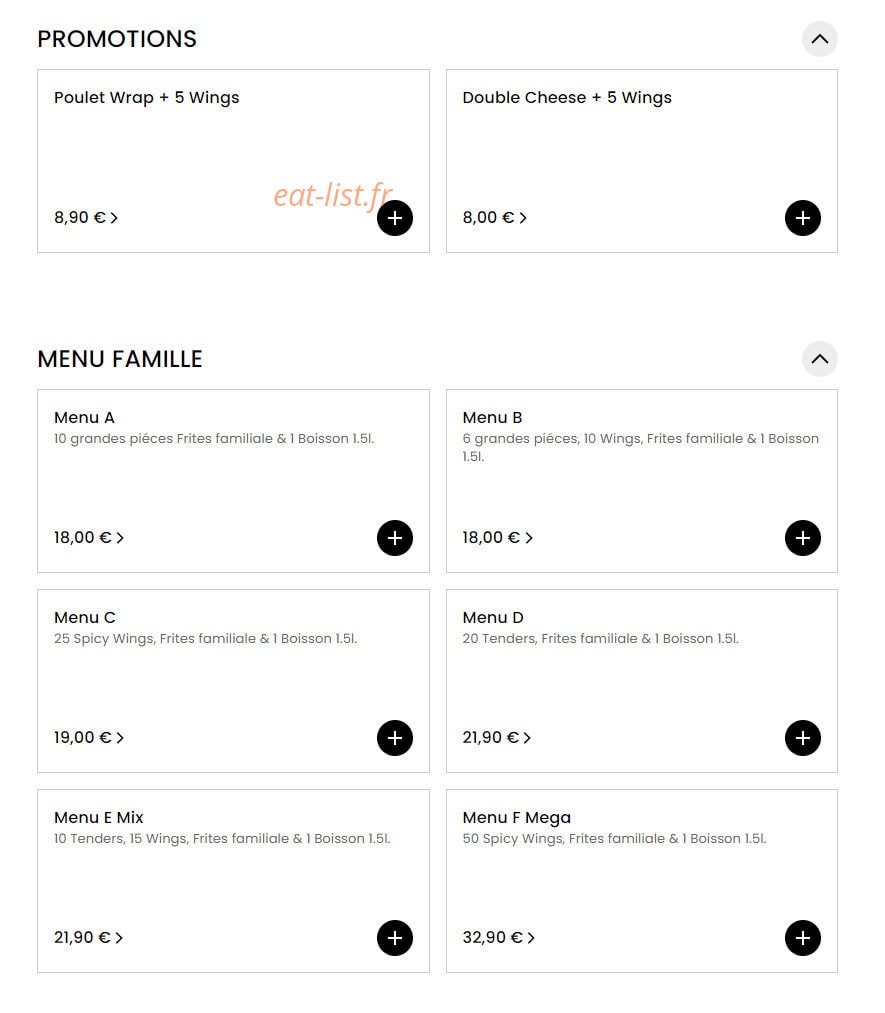Open Menu F Mega 32,90 € price arrow
Image resolution: width=885 pixels, height=1013 pixels.
[531, 937]
